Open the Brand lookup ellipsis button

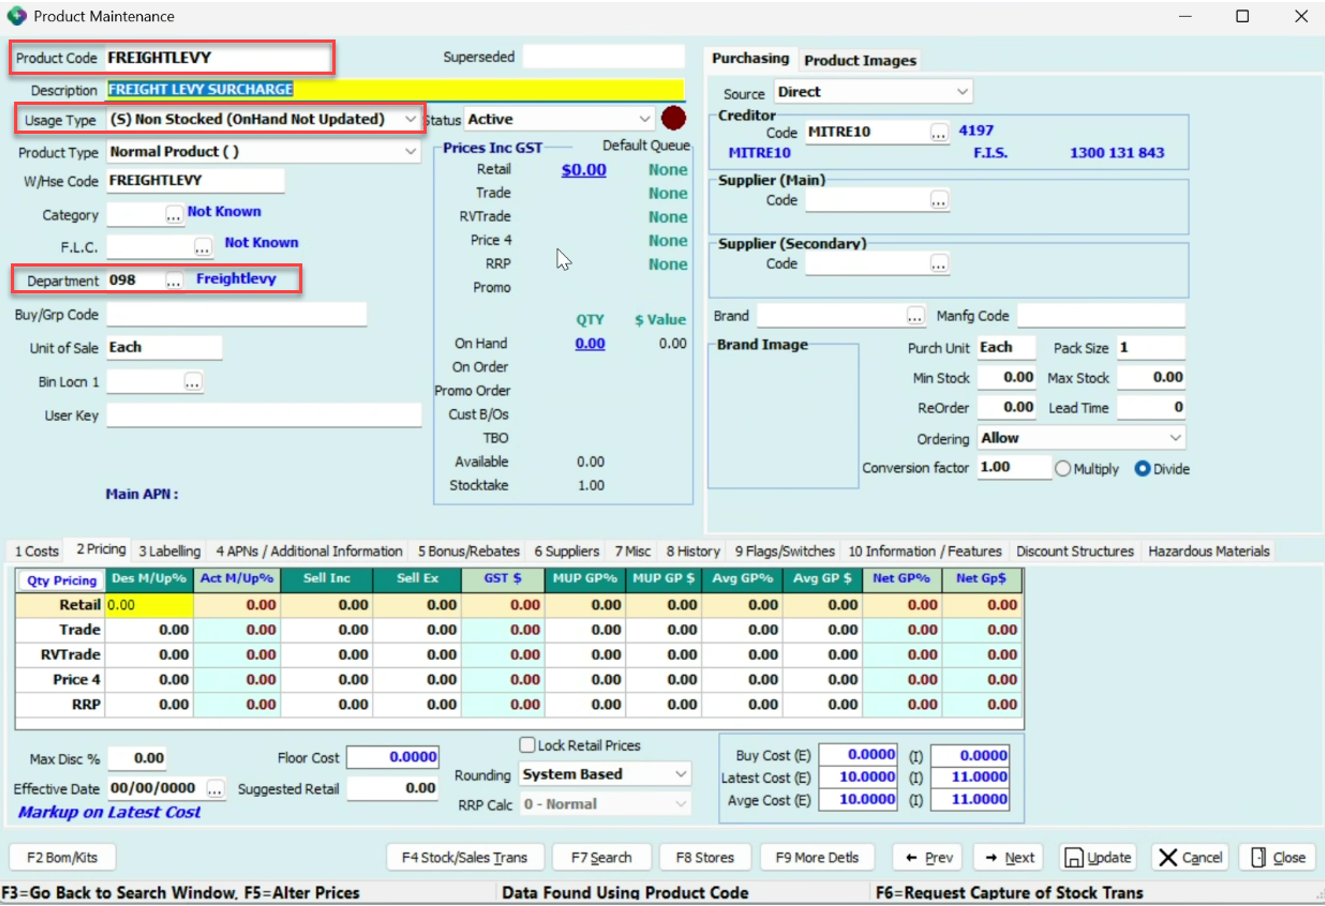click(914, 316)
